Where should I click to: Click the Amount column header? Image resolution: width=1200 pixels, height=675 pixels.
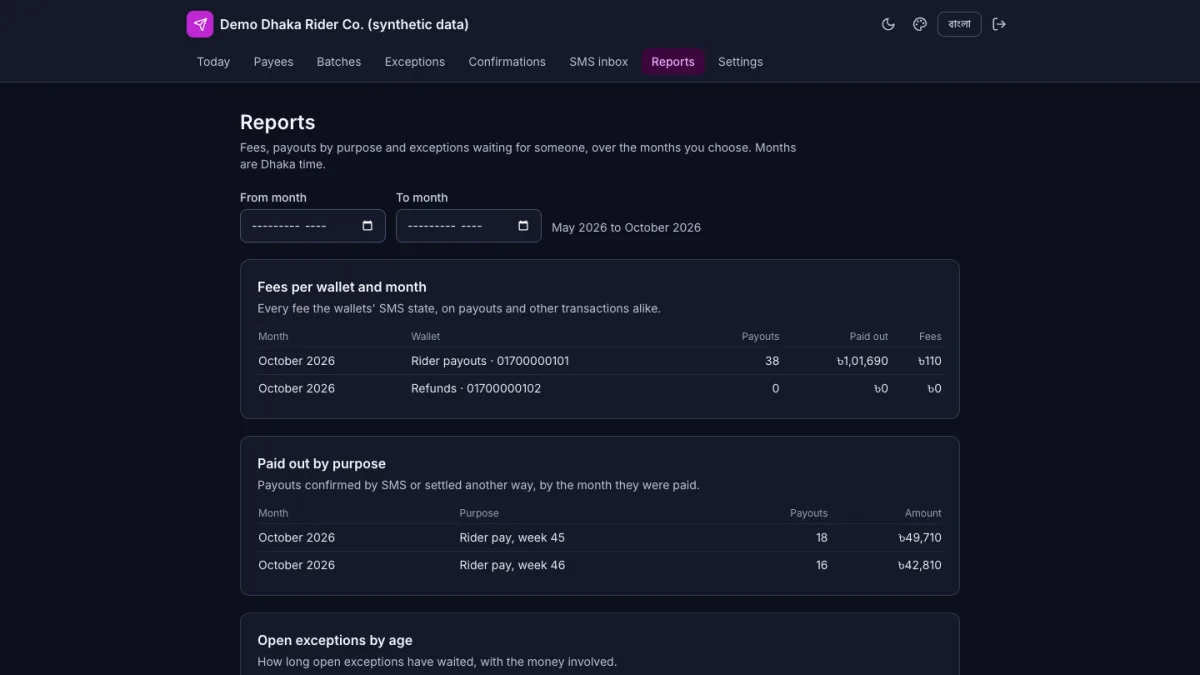tap(923, 514)
